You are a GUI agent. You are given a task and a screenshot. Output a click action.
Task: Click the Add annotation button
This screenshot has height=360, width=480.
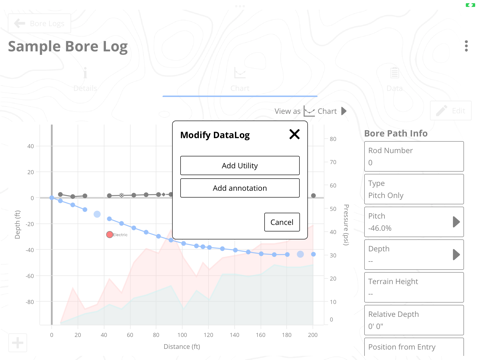tap(240, 188)
